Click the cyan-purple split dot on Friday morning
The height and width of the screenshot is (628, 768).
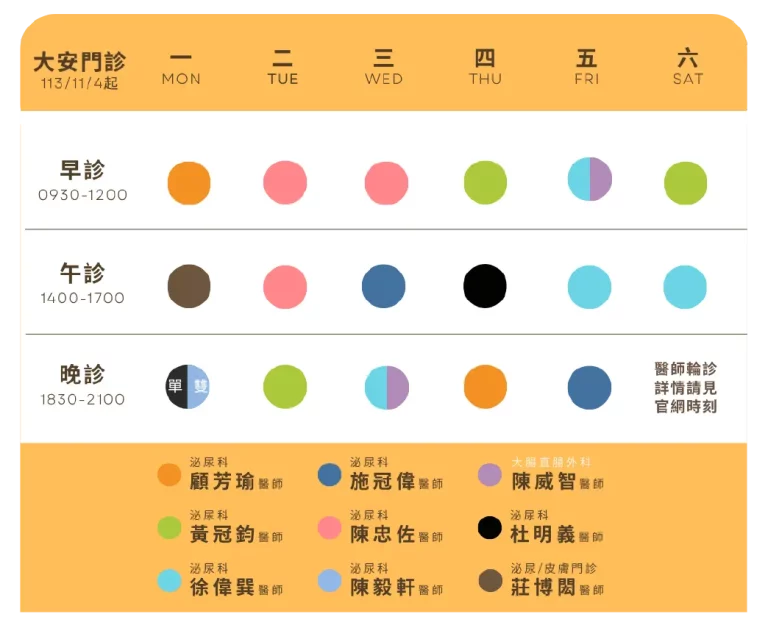[589, 180]
